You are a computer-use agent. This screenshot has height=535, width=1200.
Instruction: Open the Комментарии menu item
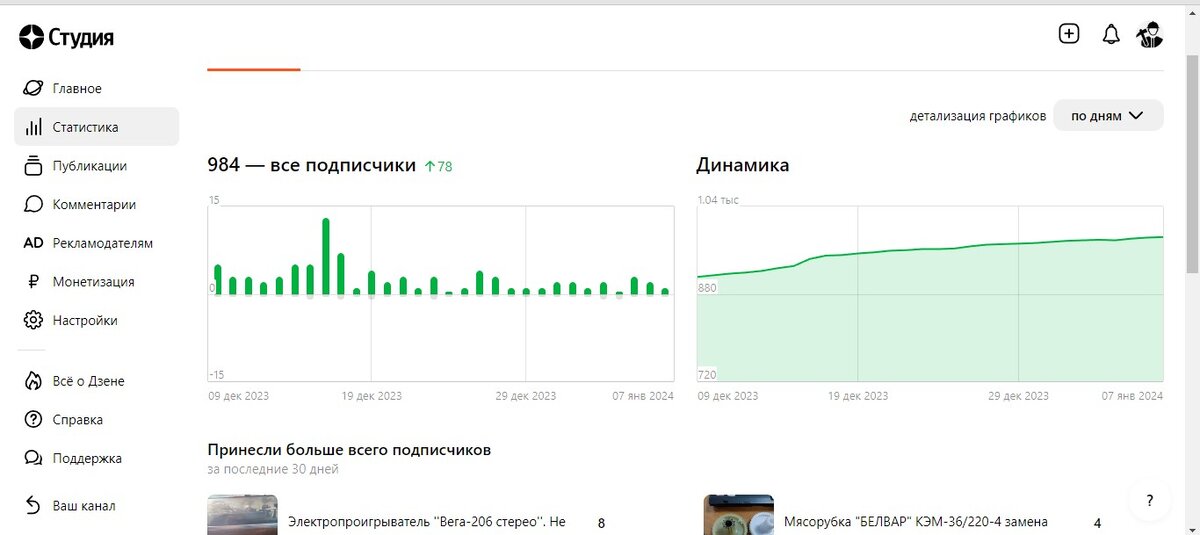click(94, 204)
